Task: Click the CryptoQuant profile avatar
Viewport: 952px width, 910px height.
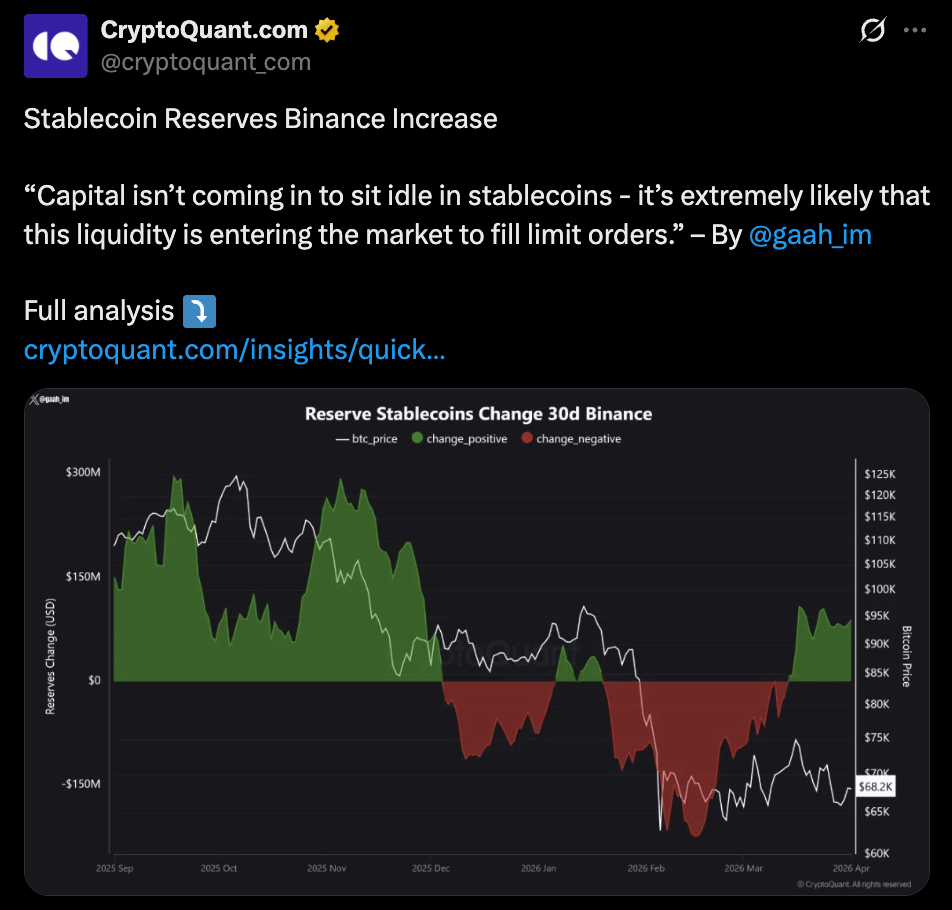Action: tap(54, 46)
